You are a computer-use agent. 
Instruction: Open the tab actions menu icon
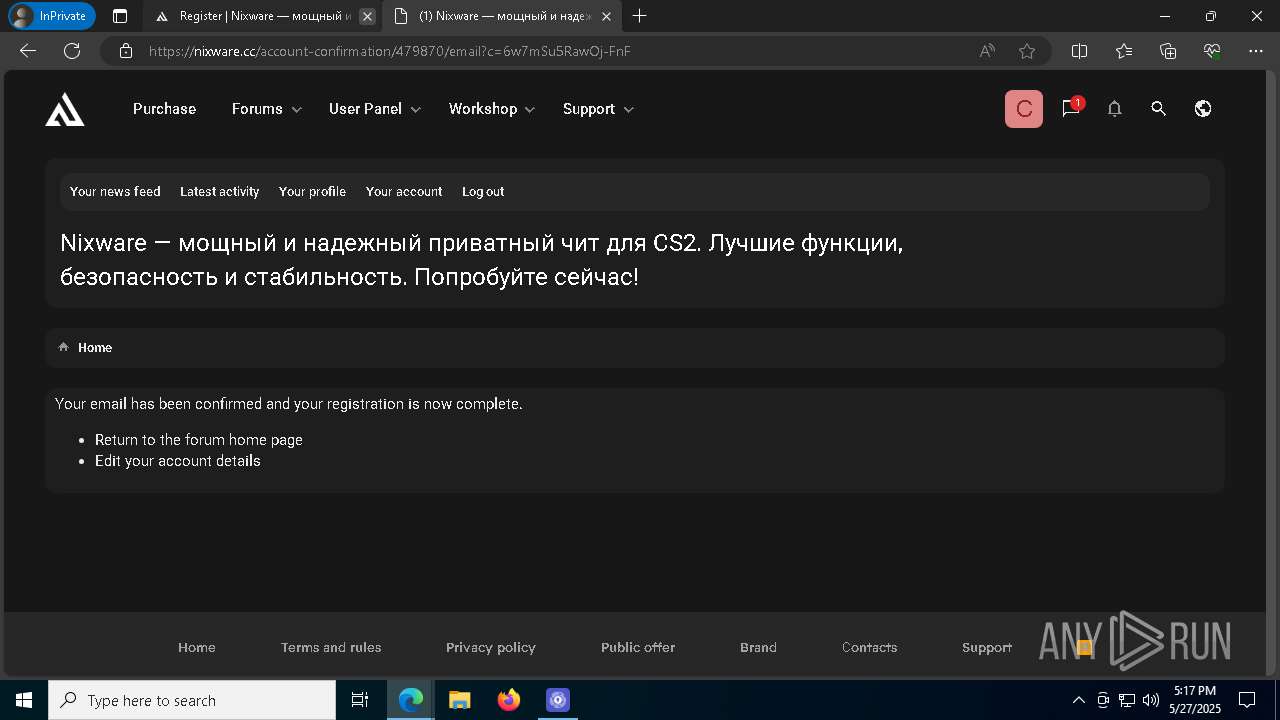(120, 16)
